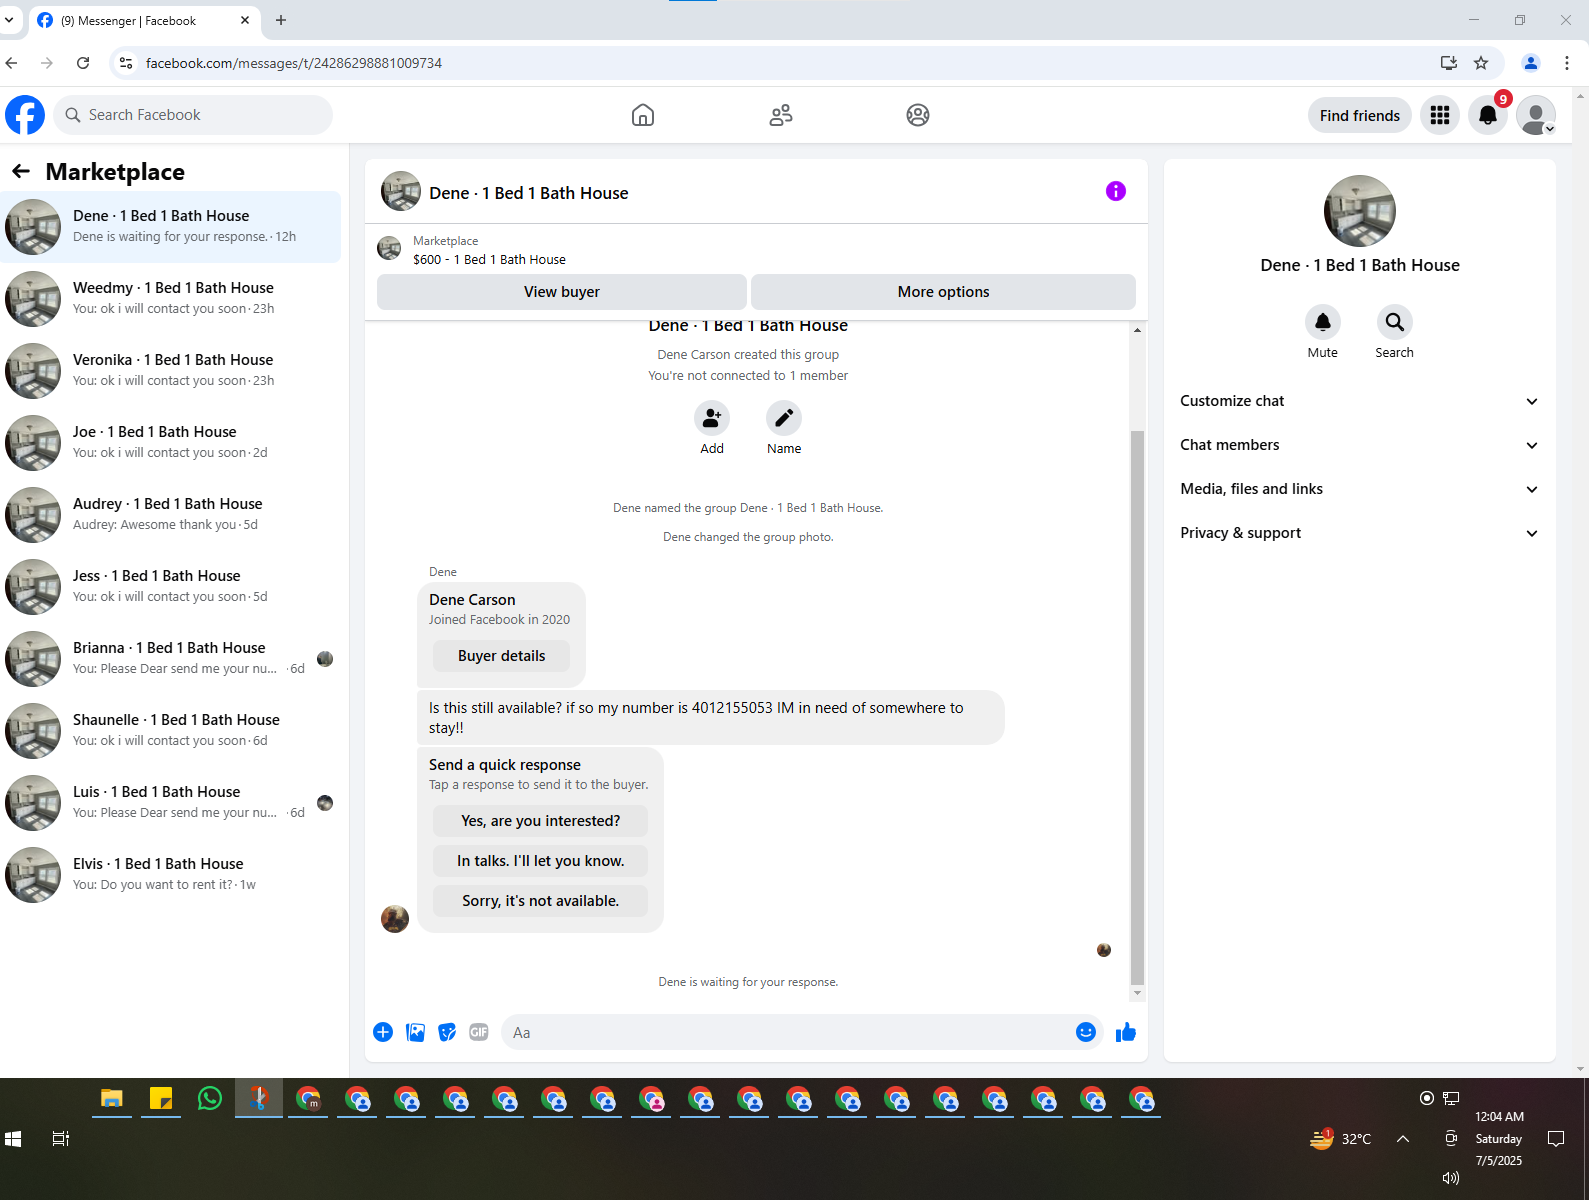The height and width of the screenshot is (1200, 1589).
Task: Open the Luis 1 Bed 1 Bath House chat
Action: (x=171, y=803)
